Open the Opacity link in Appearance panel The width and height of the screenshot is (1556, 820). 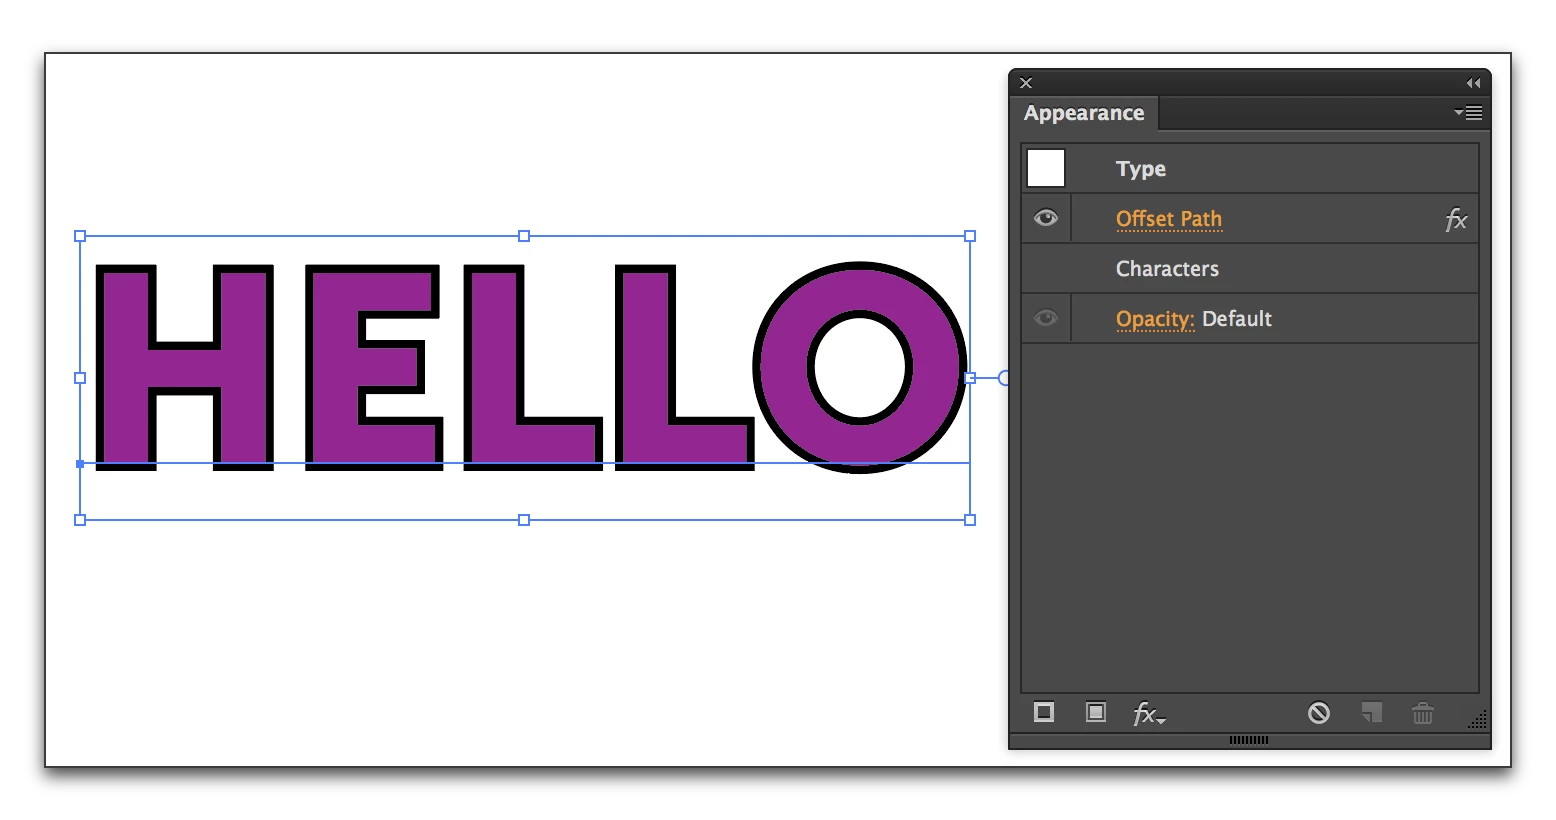tap(1155, 319)
